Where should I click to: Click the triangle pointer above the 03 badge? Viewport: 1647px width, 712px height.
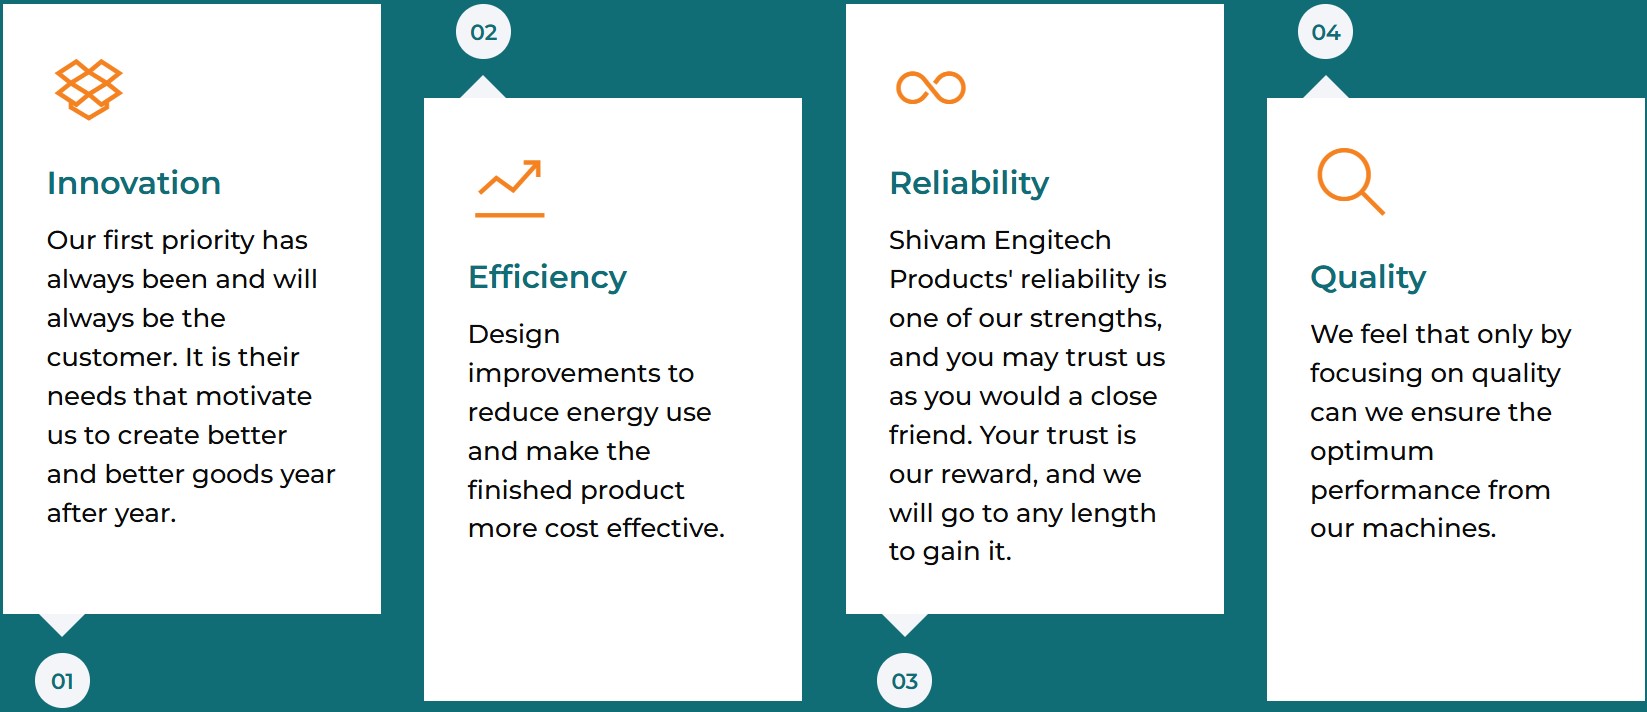click(904, 624)
